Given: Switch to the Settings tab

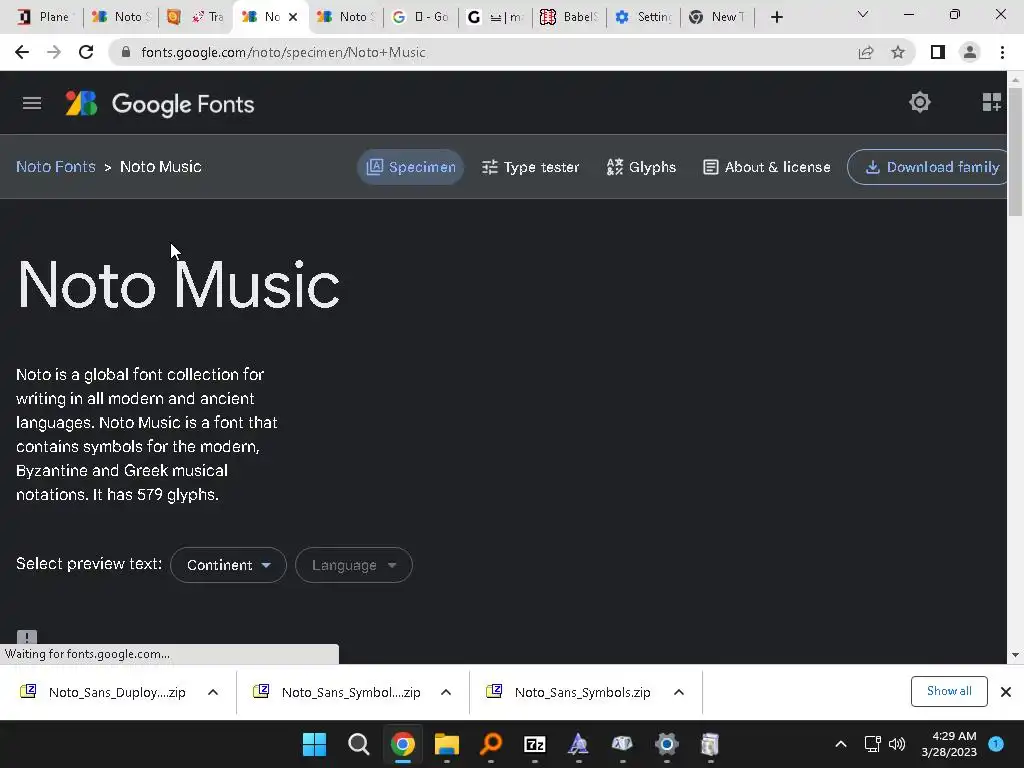Looking at the screenshot, I should click(644, 17).
